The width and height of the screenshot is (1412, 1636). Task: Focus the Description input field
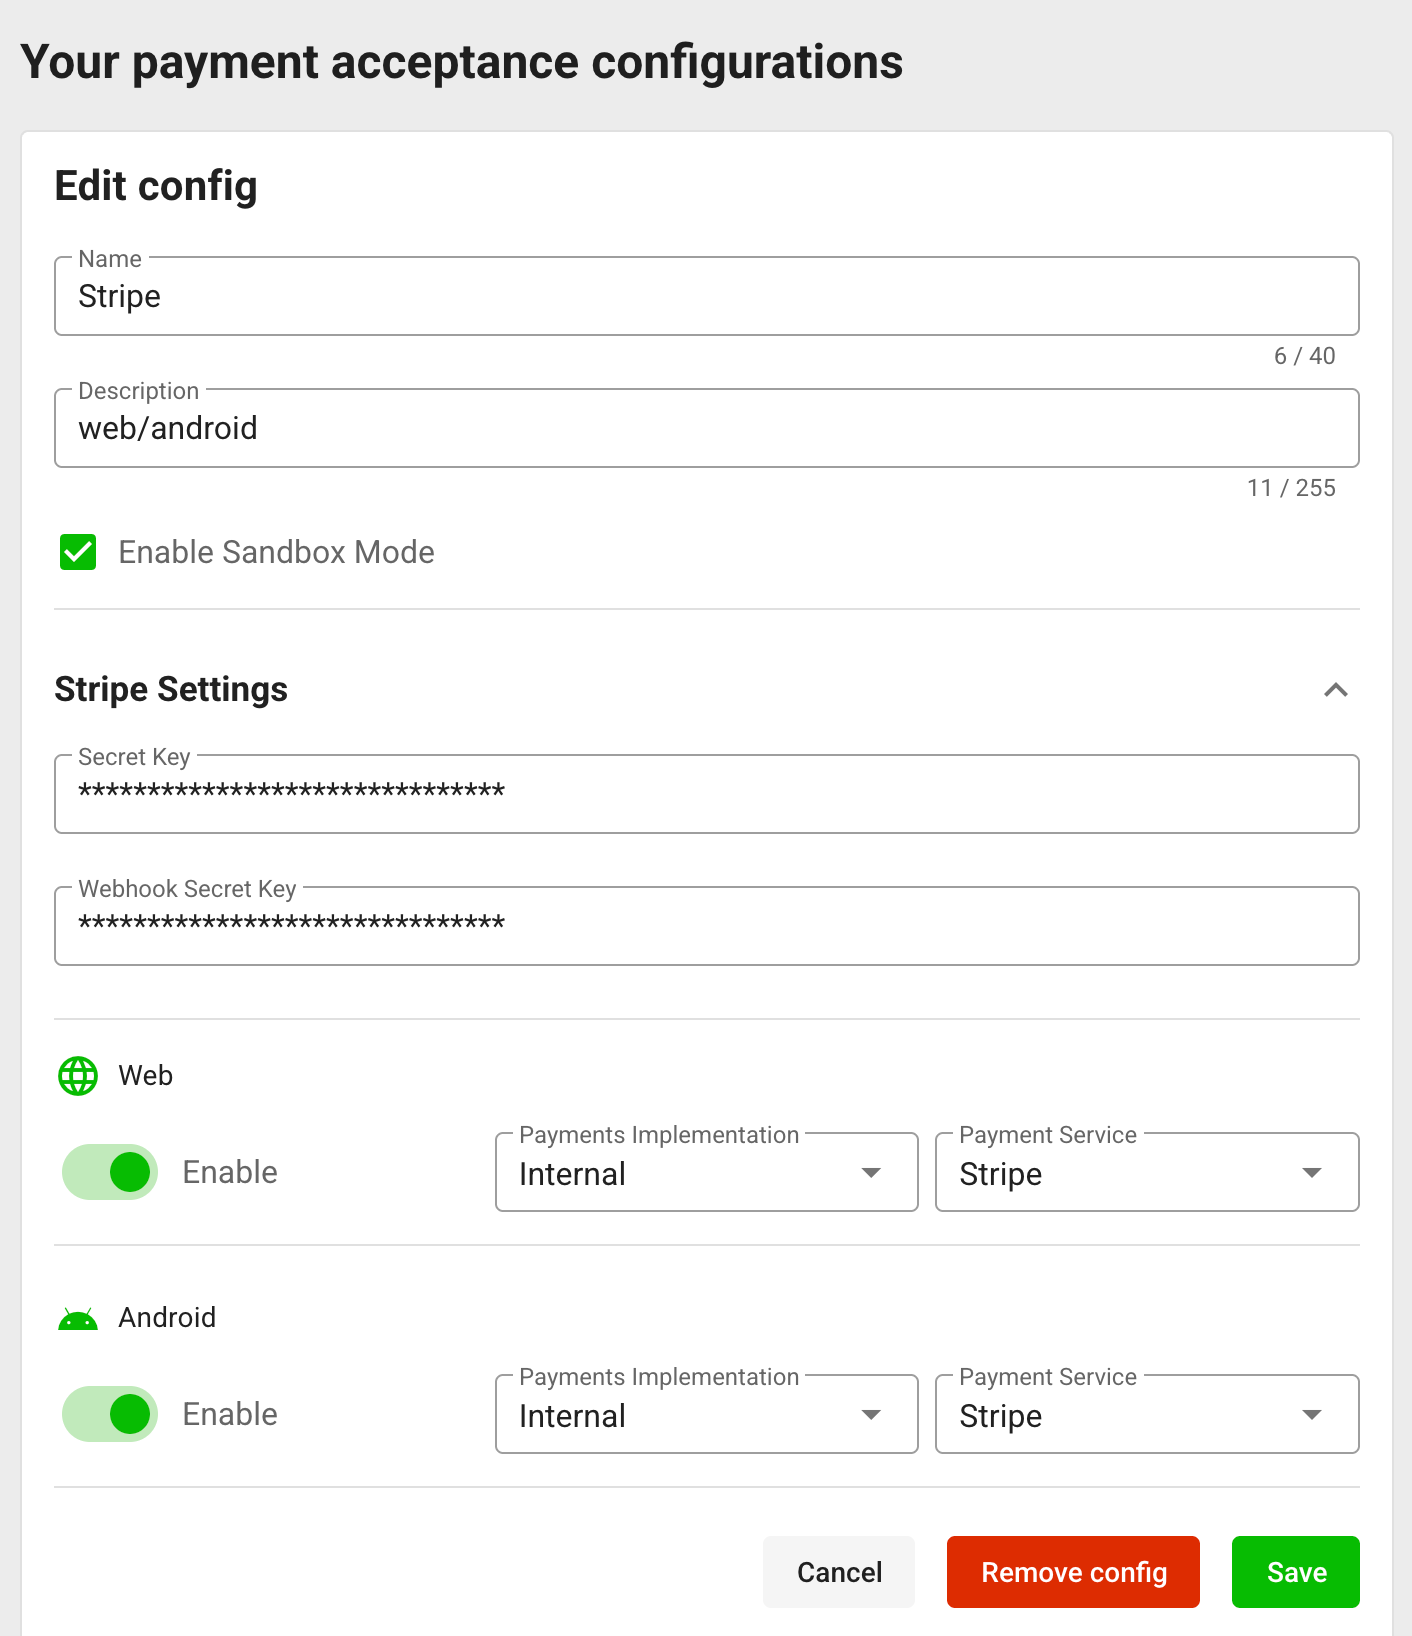tap(707, 428)
